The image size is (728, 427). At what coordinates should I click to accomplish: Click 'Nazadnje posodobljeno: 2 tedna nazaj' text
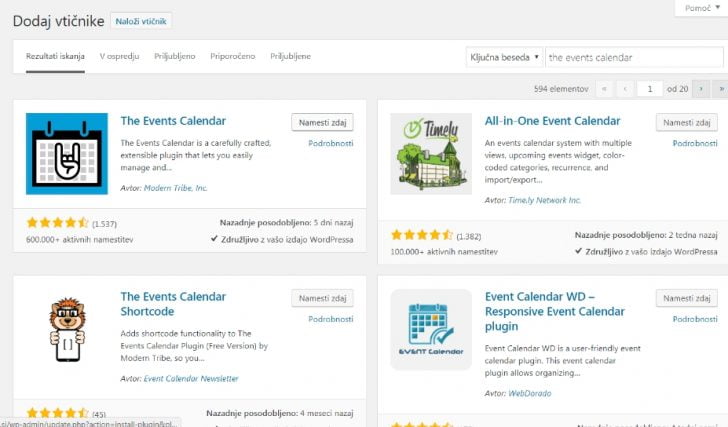click(646, 235)
